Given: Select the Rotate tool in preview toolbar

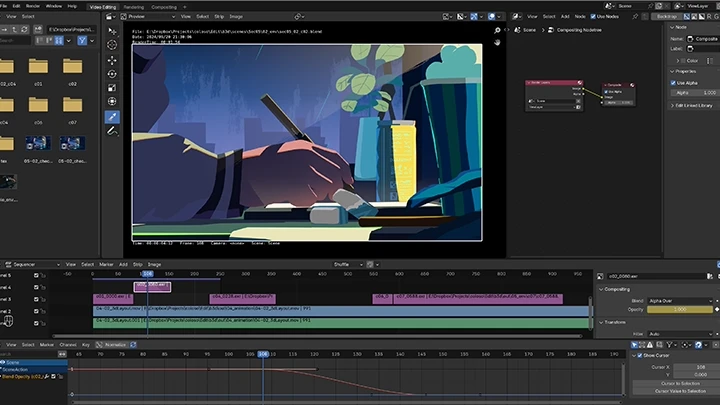Looking at the screenshot, I should (113, 74).
